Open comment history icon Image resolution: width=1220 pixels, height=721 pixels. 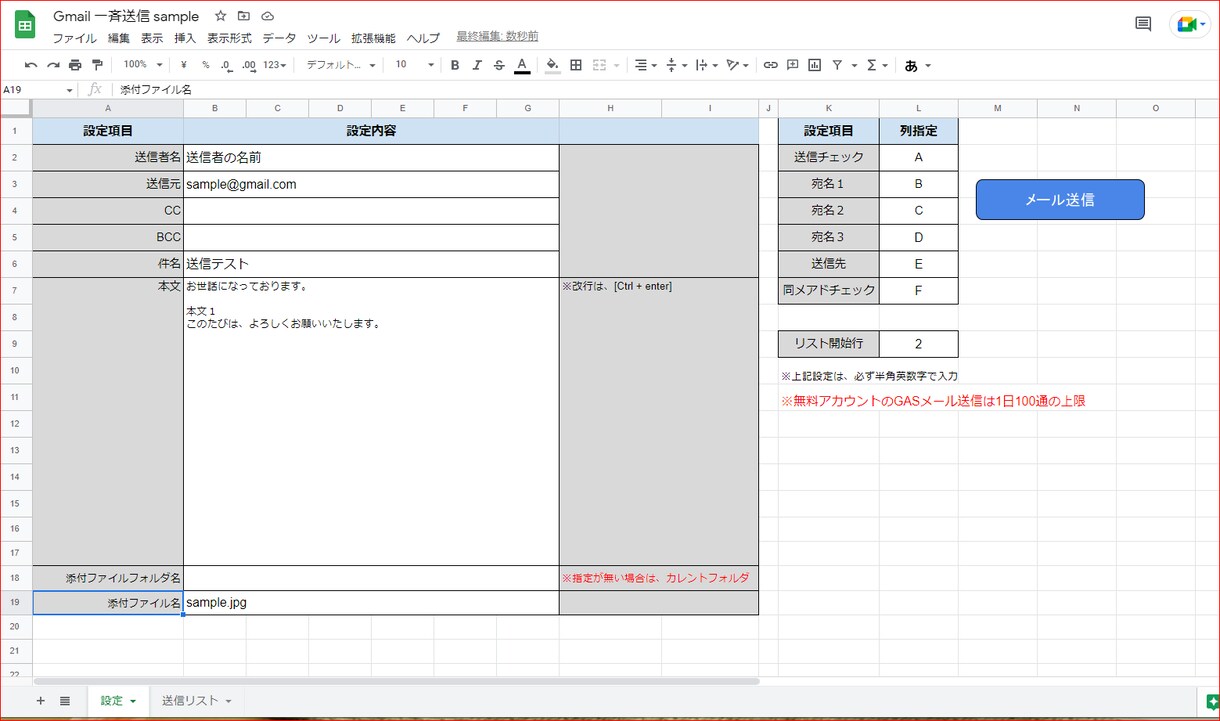point(1143,24)
